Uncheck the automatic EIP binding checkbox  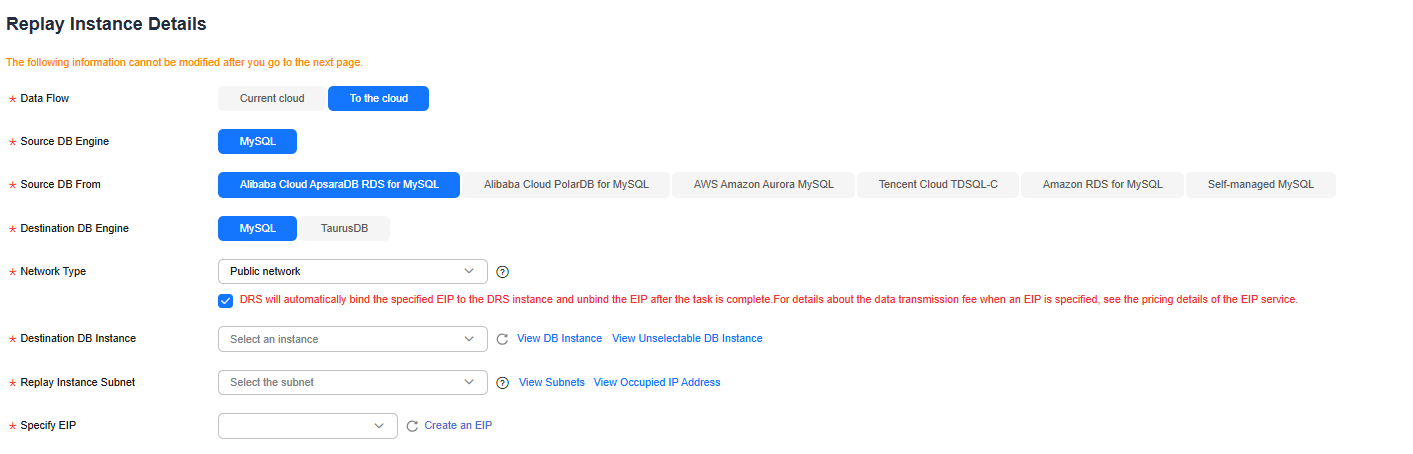click(x=226, y=300)
